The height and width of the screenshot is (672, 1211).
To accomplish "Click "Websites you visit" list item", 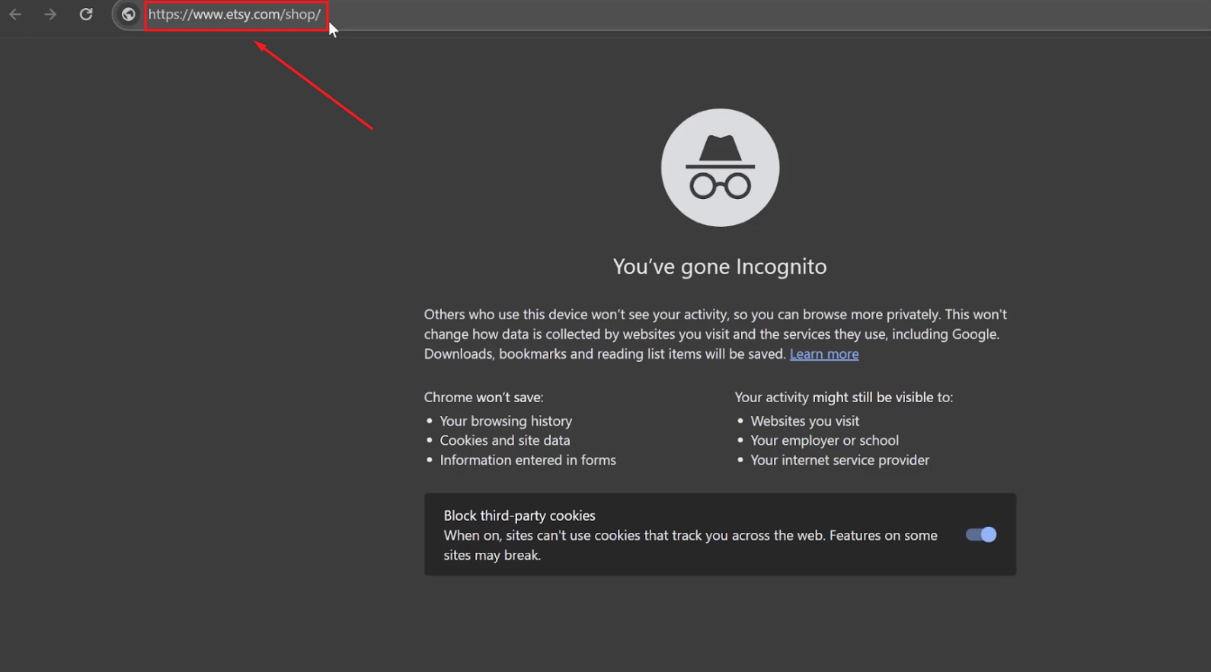I will tap(805, 421).
